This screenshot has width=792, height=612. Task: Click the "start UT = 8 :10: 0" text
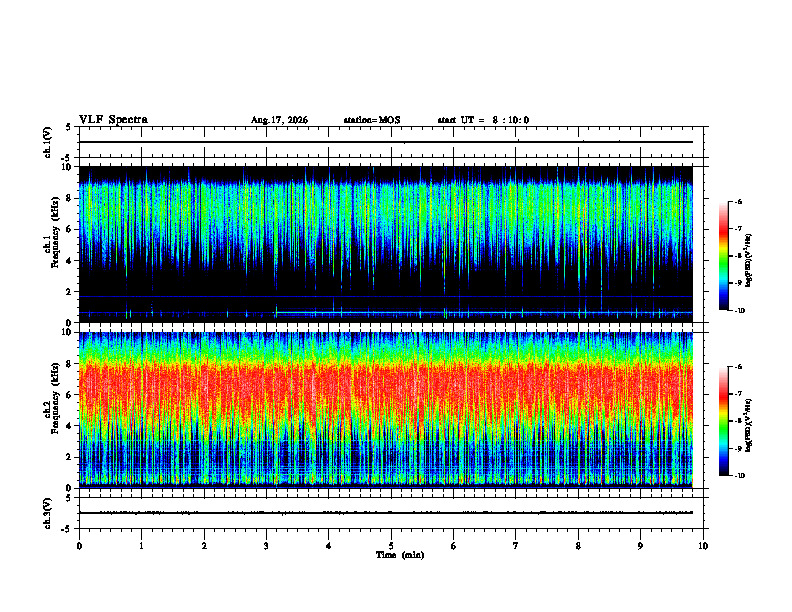point(483,120)
